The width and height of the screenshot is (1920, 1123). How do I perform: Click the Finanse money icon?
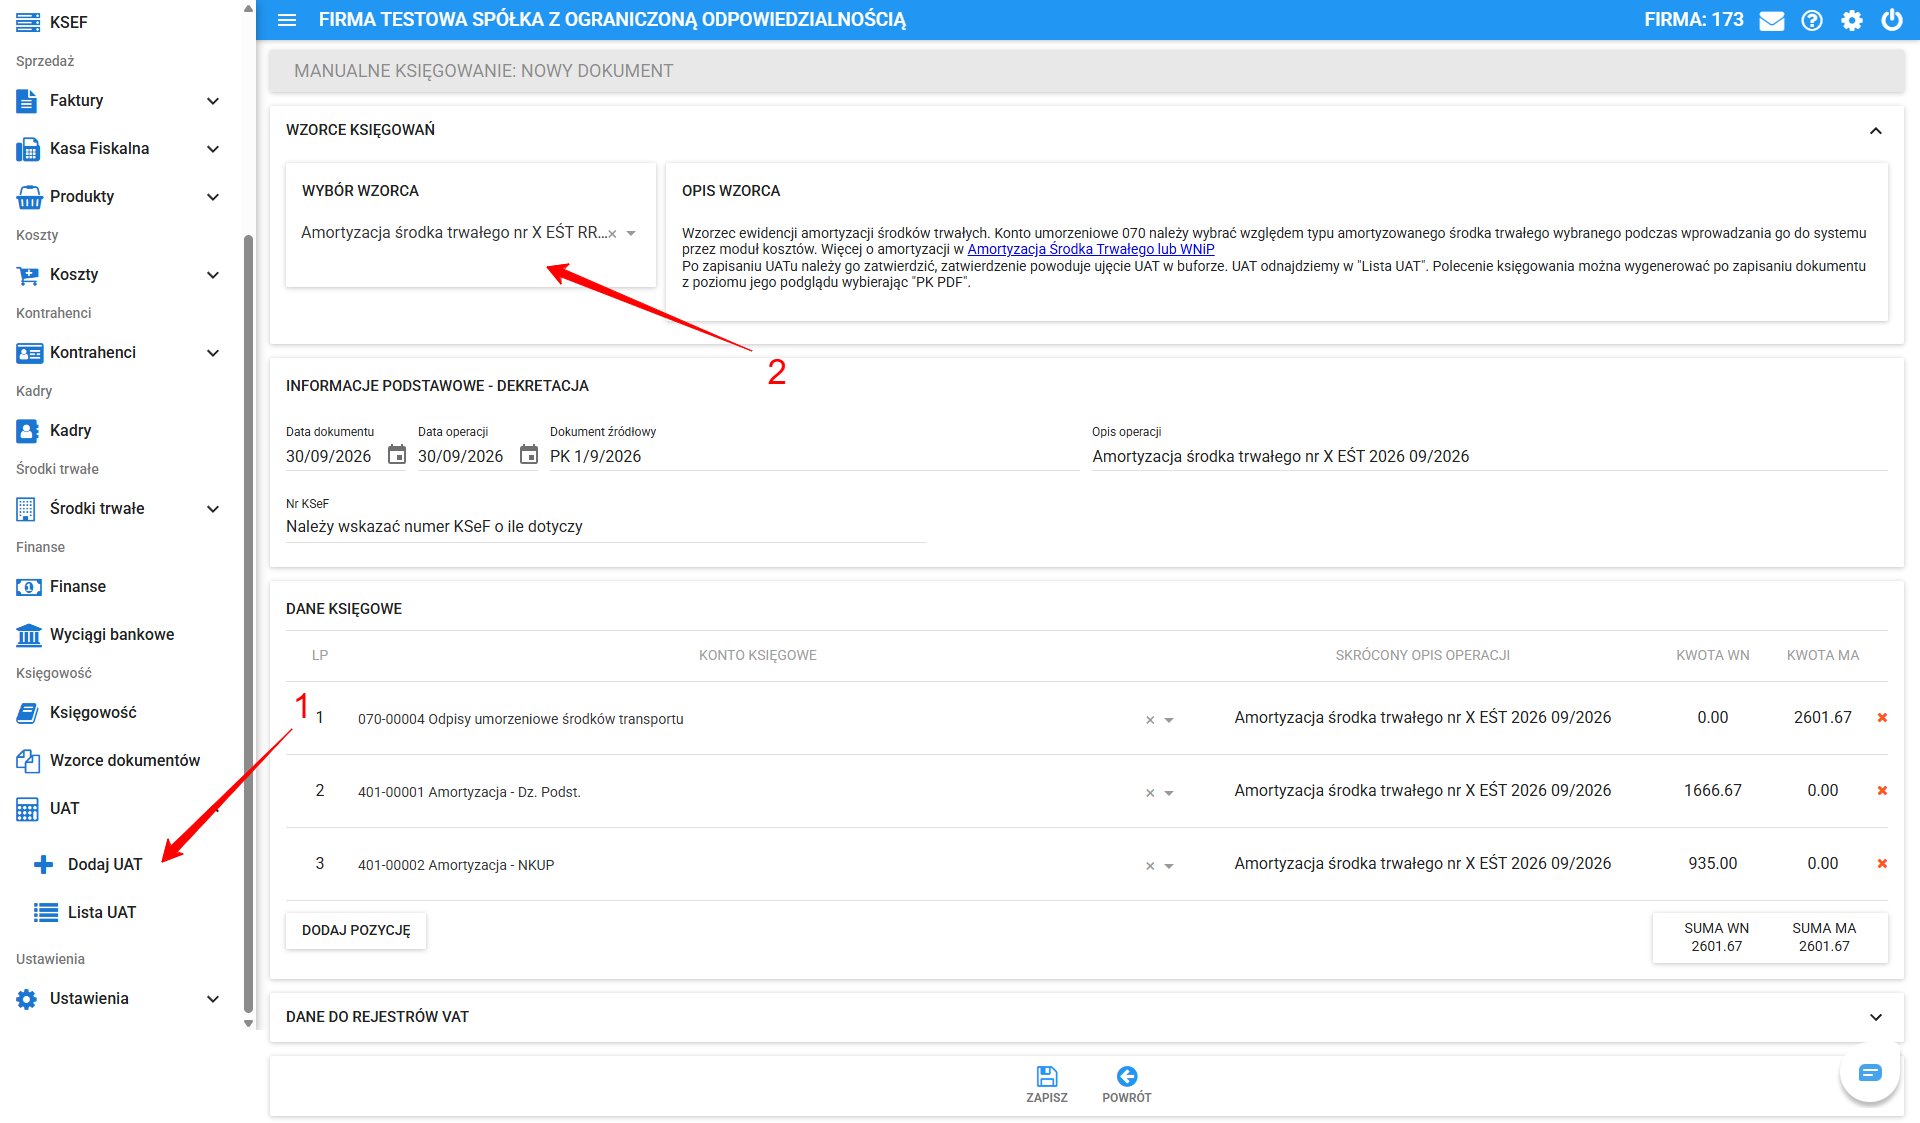(28, 587)
